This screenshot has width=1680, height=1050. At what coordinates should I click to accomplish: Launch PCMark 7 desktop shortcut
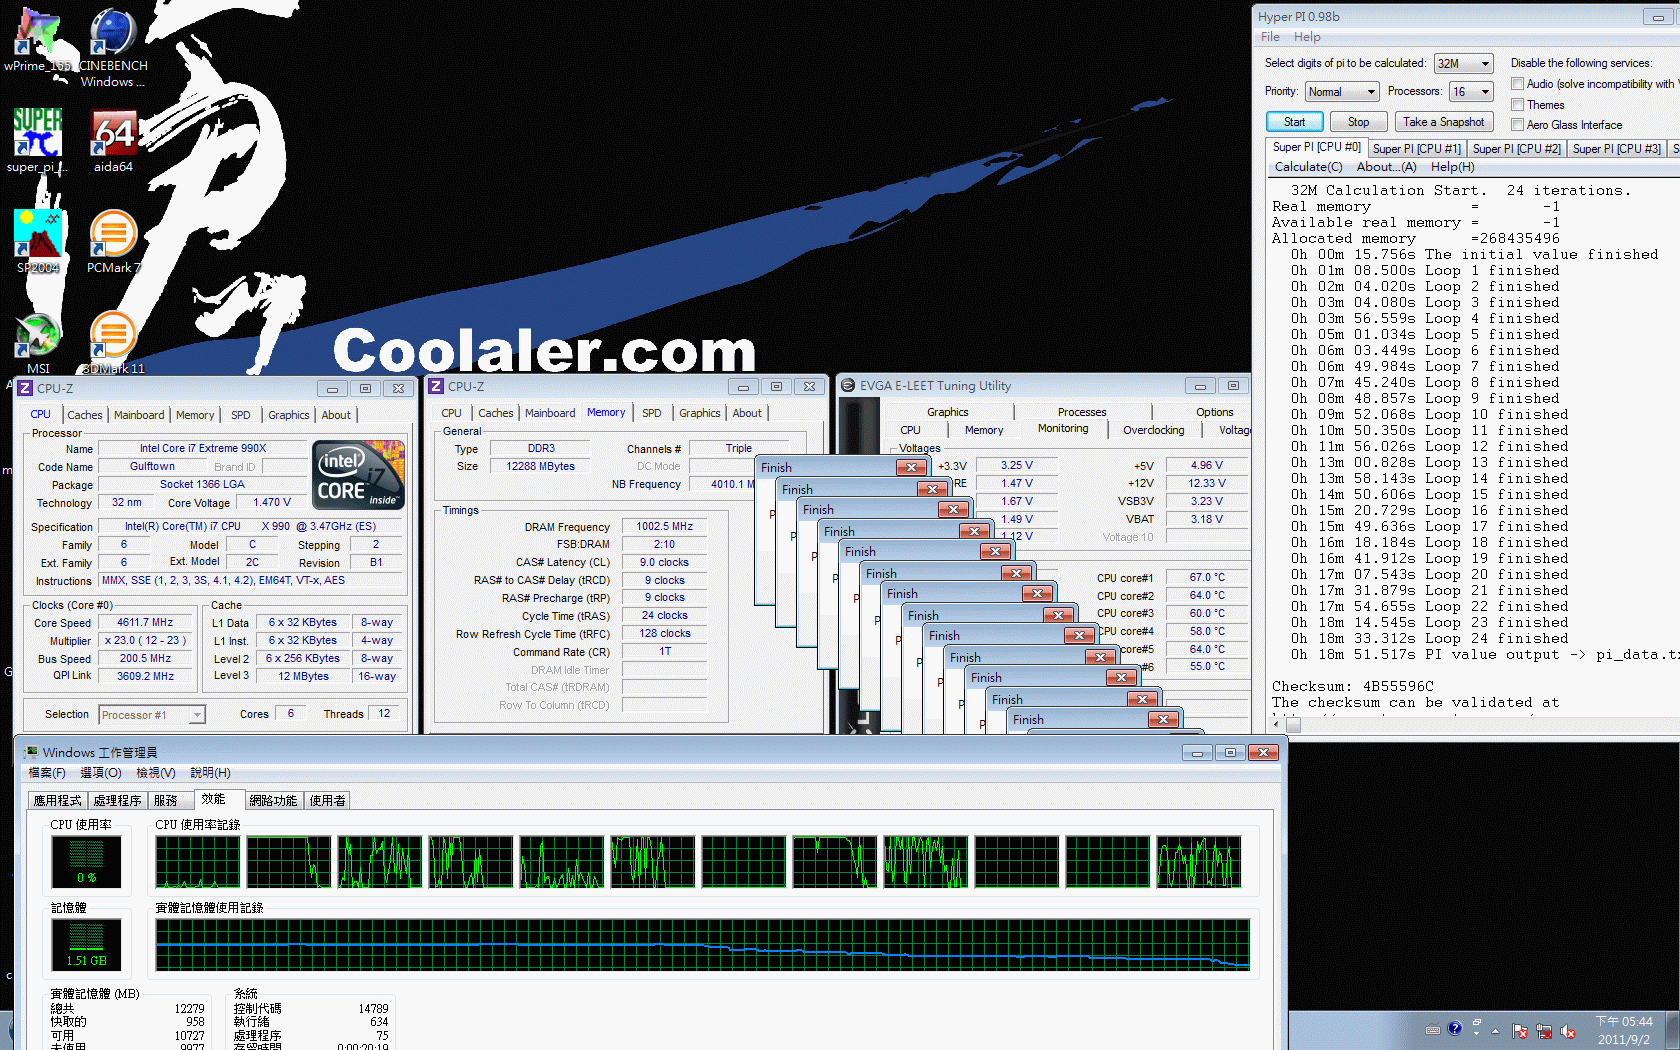113,241
